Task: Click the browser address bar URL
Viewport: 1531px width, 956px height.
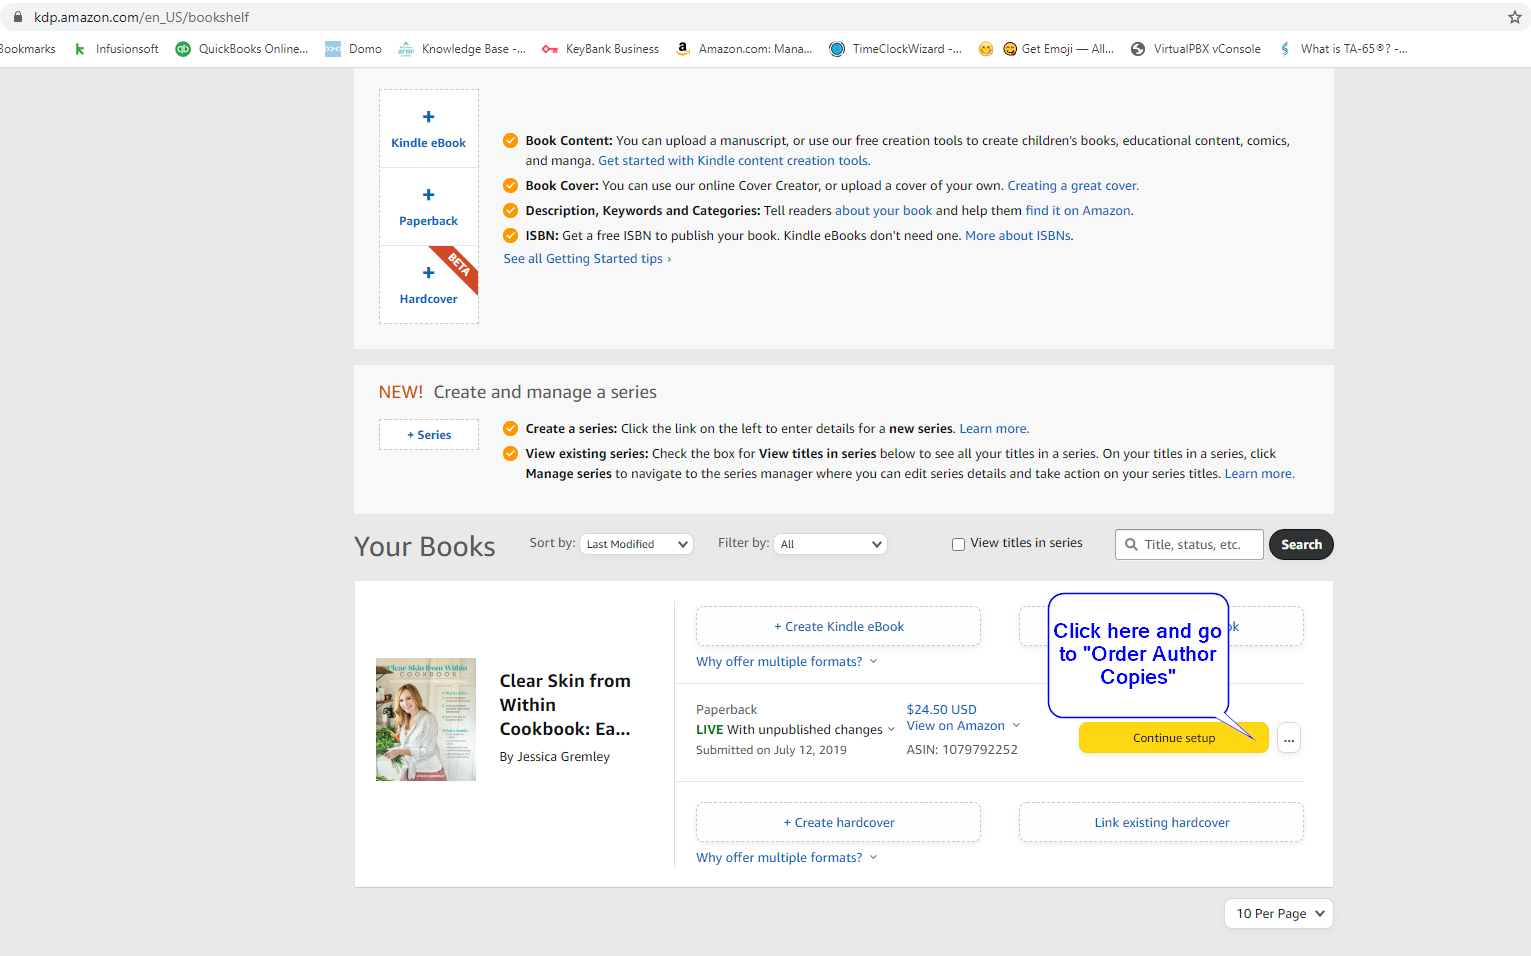Action: tap(141, 17)
